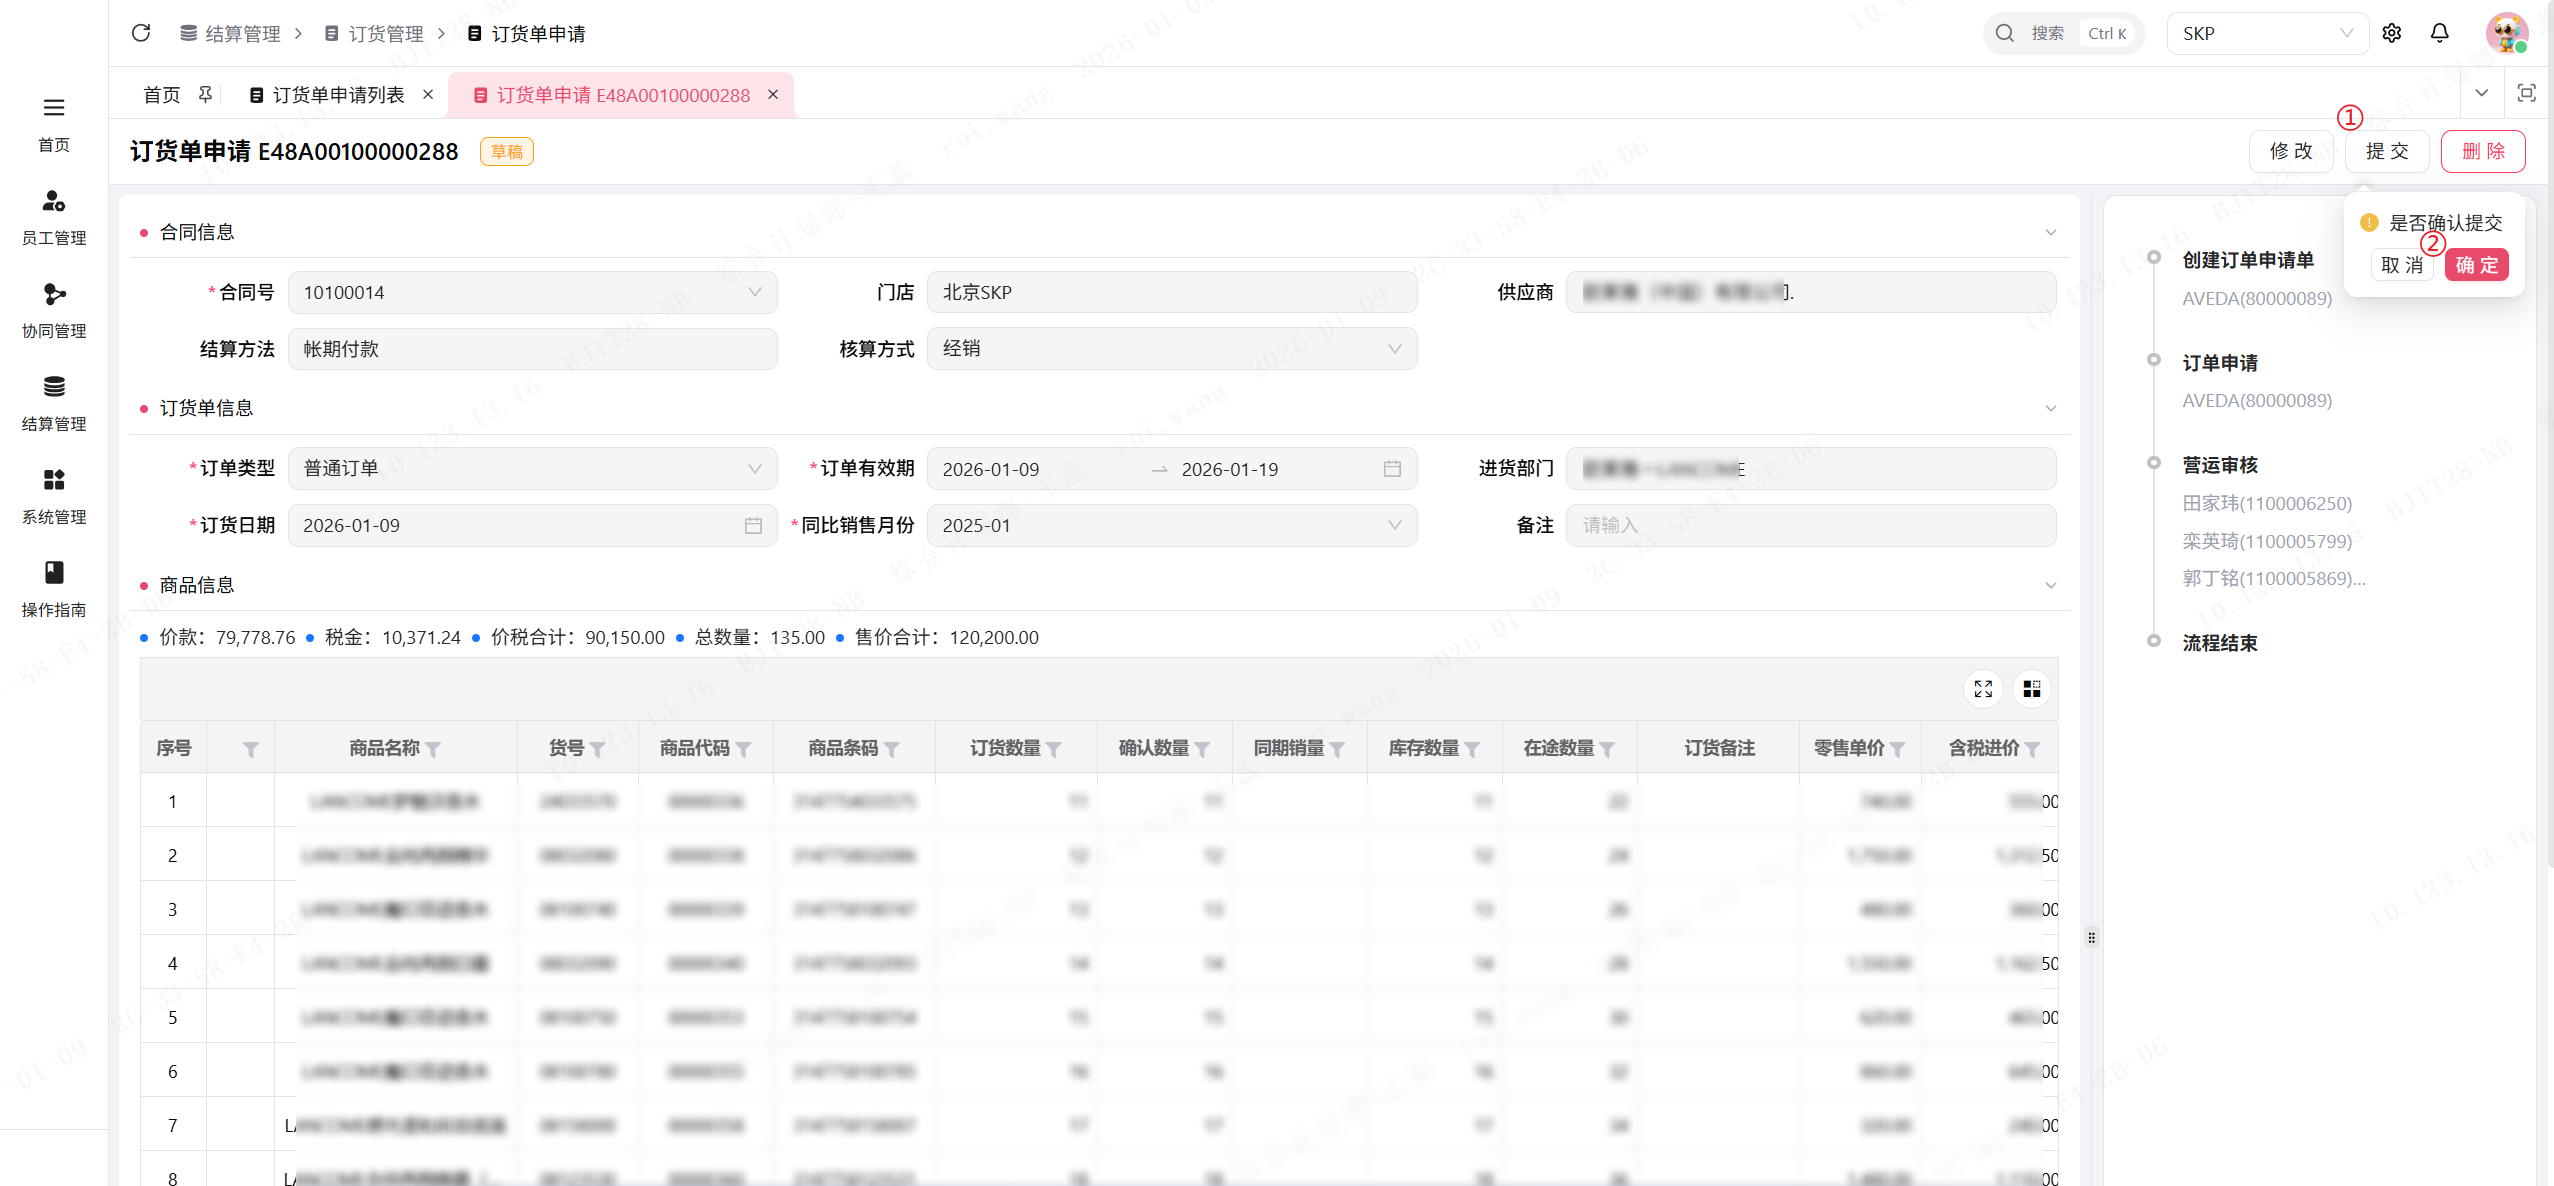Image resolution: width=2554 pixels, height=1186 pixels.
Task: Click the 修改 button
Action: point(2290,151)
